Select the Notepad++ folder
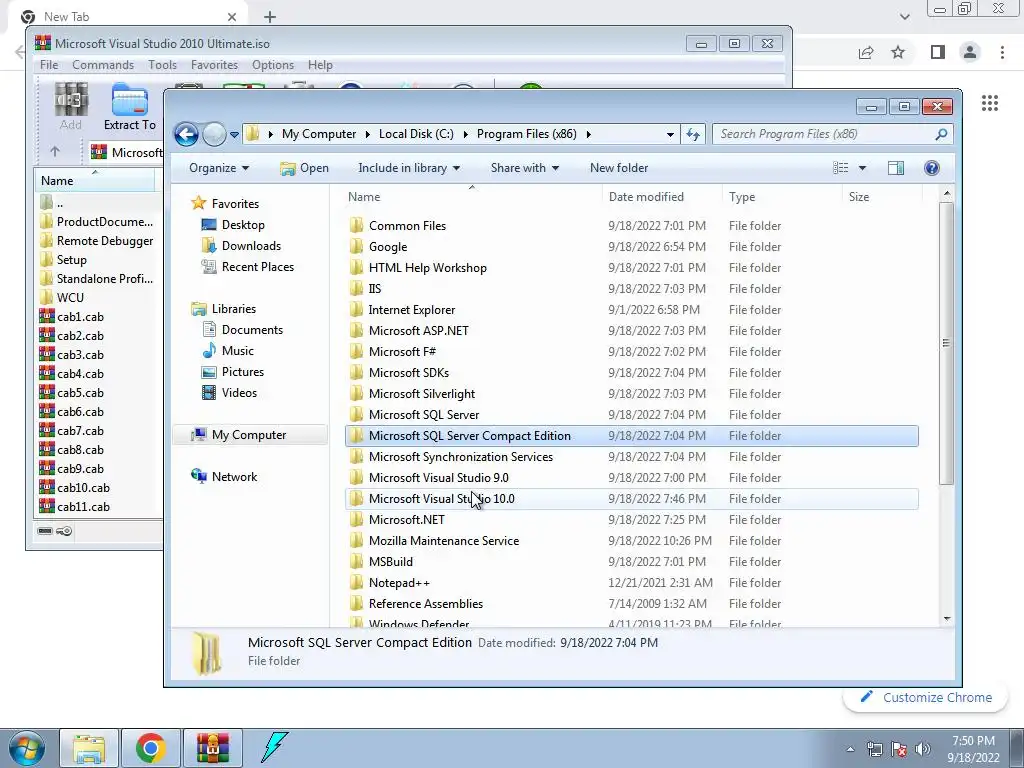Image resolution: width=1024 pixels, height=768 pixels. tap(632, 583)
